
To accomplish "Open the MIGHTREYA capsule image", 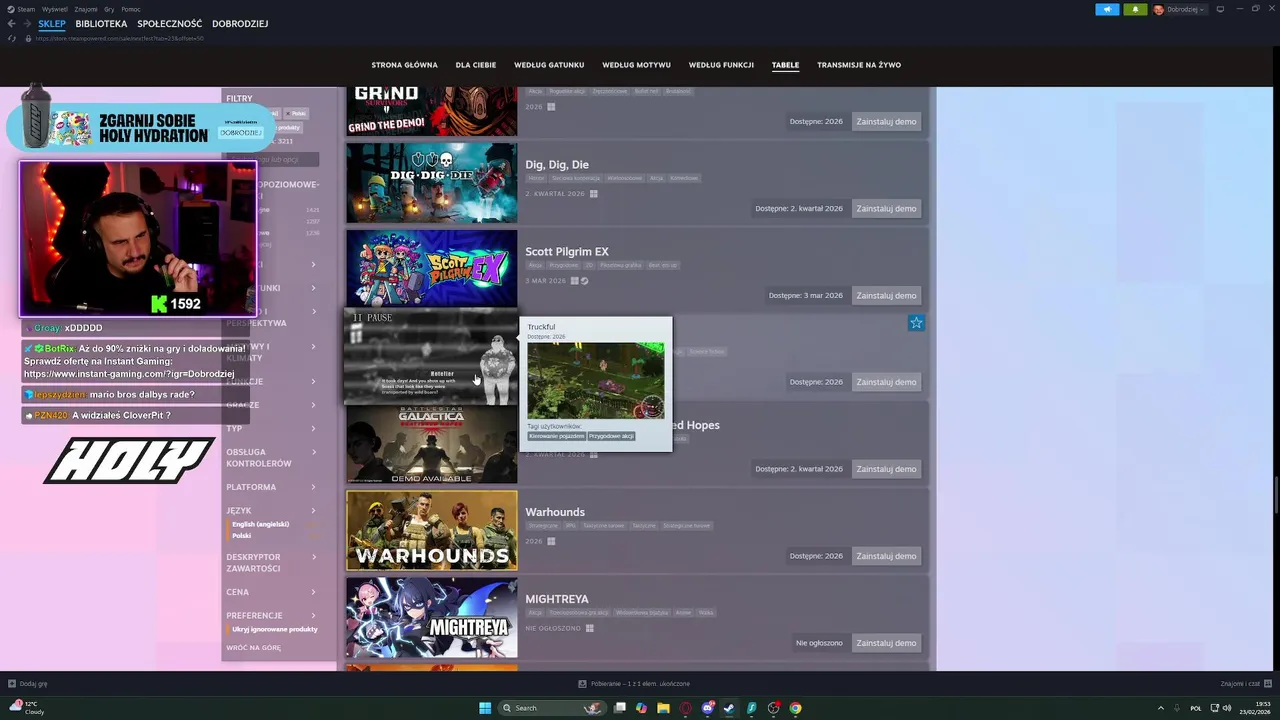I will click(x=432, y=617).
